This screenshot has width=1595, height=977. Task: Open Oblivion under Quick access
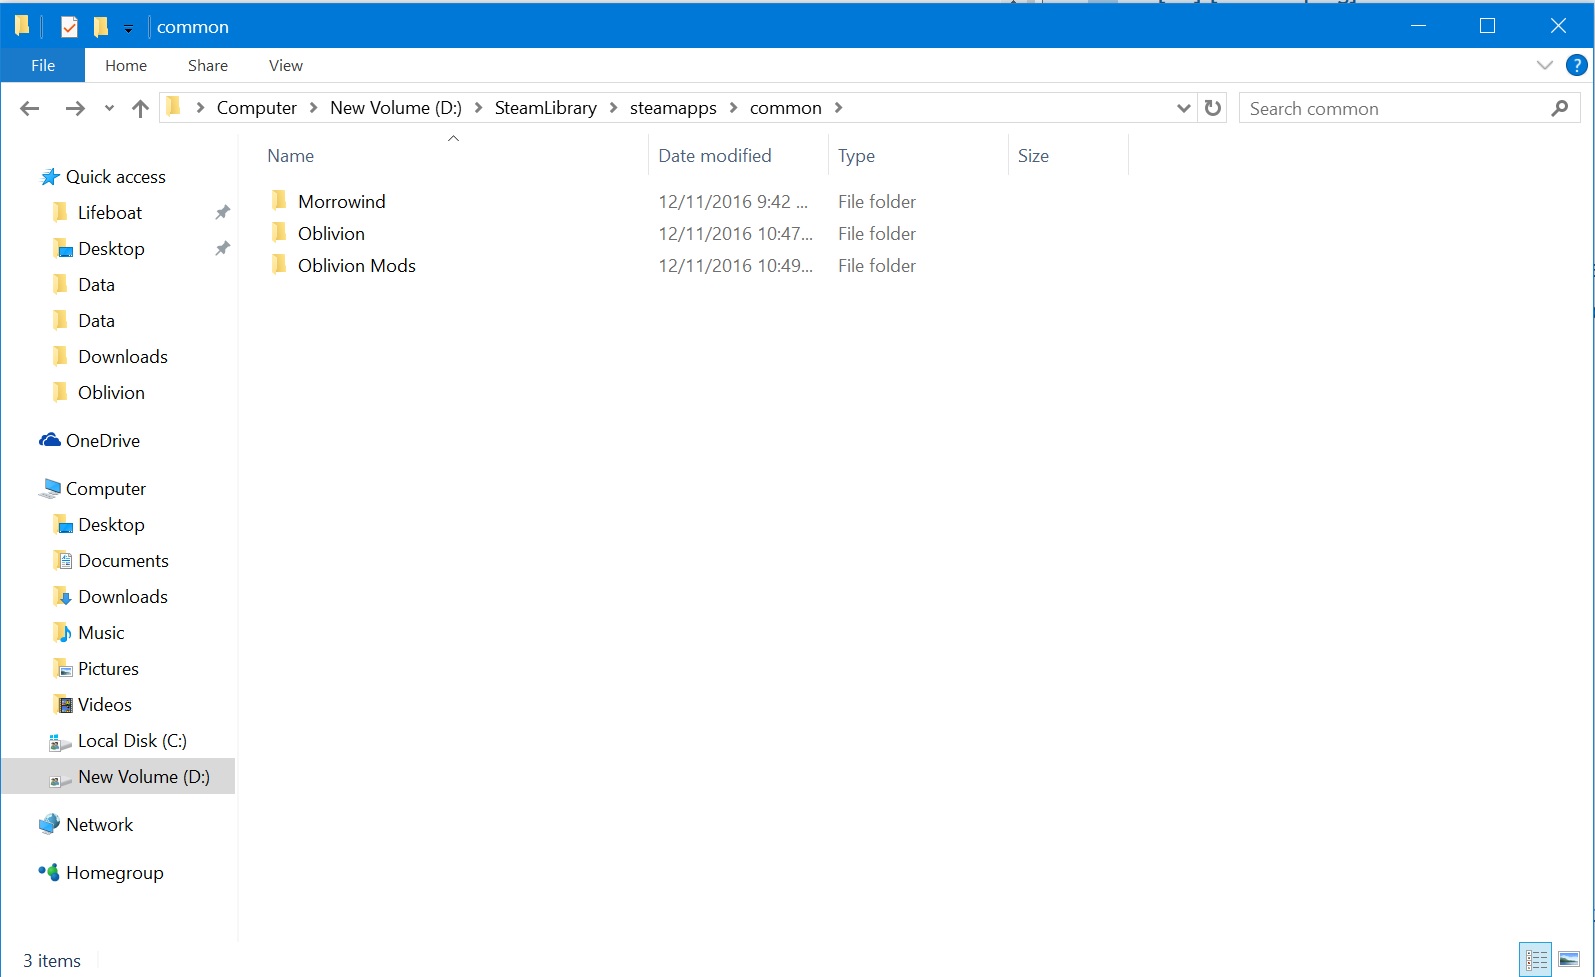tap(112, 393)
